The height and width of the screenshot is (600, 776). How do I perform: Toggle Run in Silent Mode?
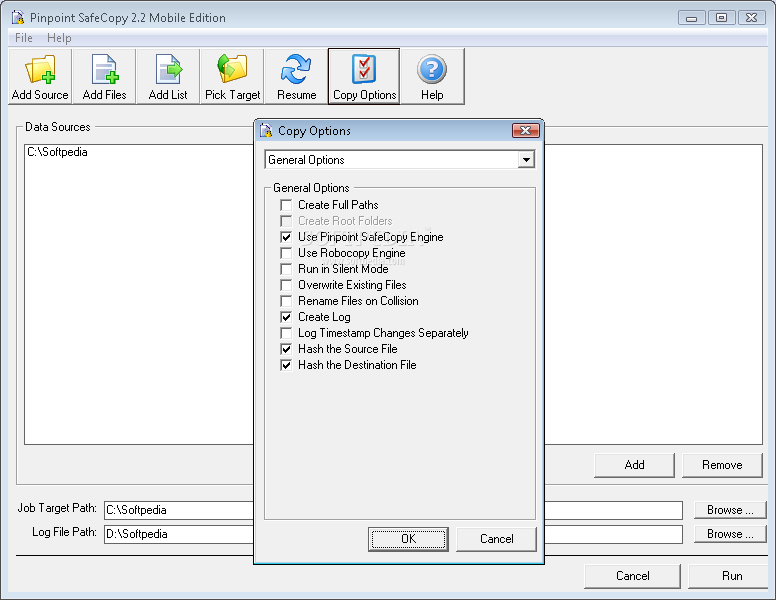[286, 269]
